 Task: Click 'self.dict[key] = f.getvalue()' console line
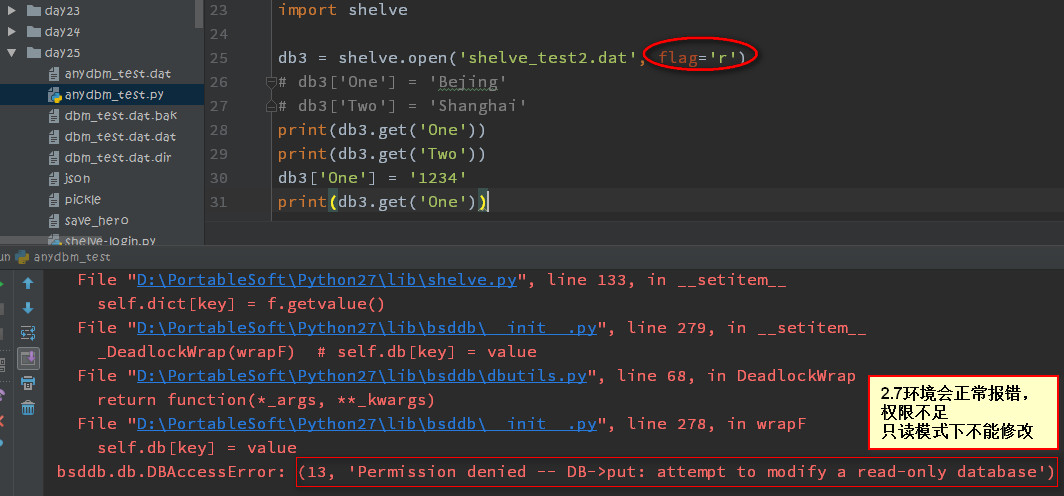(x=241, y=304)
